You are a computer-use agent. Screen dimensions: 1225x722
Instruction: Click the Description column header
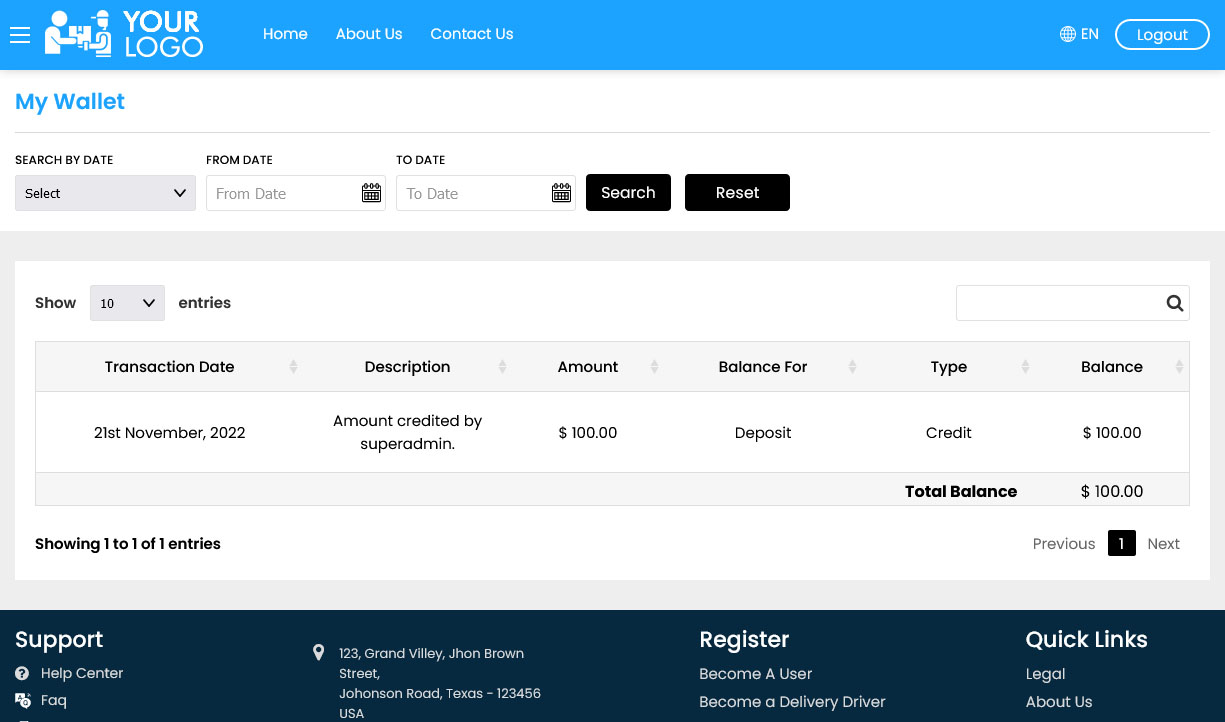tap(408, 367)
